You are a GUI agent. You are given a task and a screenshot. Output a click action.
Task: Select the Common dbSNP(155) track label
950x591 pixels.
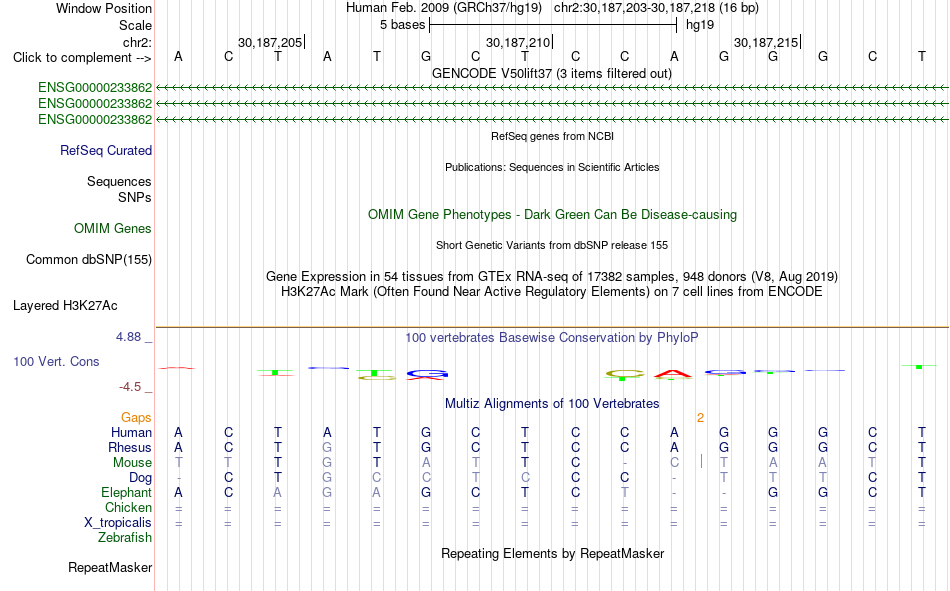(x=89, y=259)
